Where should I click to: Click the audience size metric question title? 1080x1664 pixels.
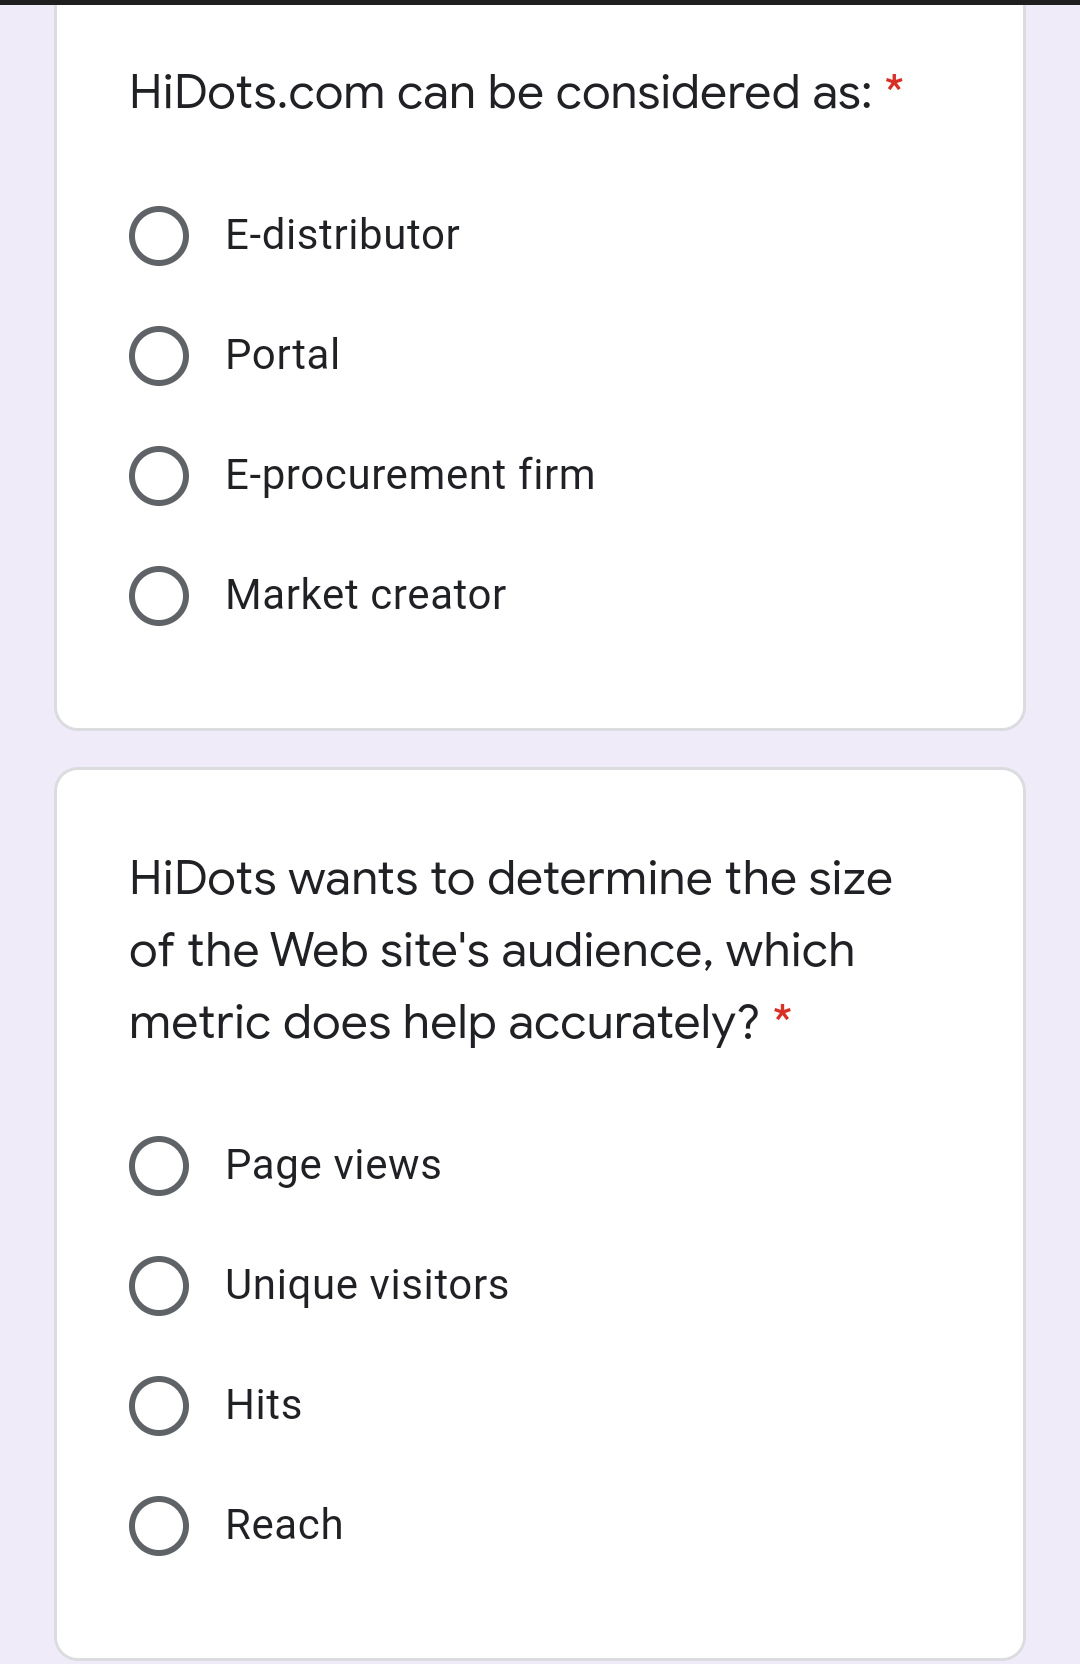510,948
